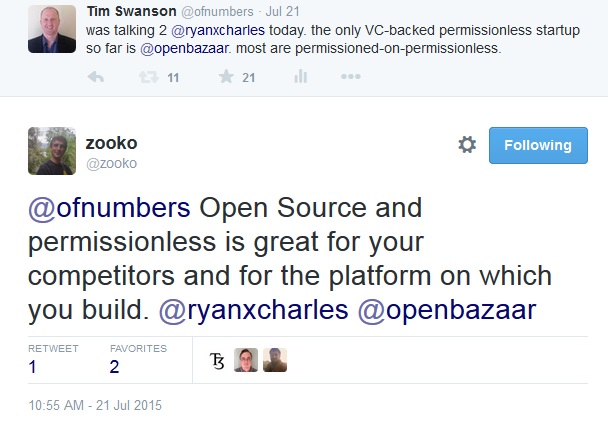Screen dimensions: 608x422
Task: Favorite Tim Swanson's tweet with the star
Action: (x=226, y=76)
